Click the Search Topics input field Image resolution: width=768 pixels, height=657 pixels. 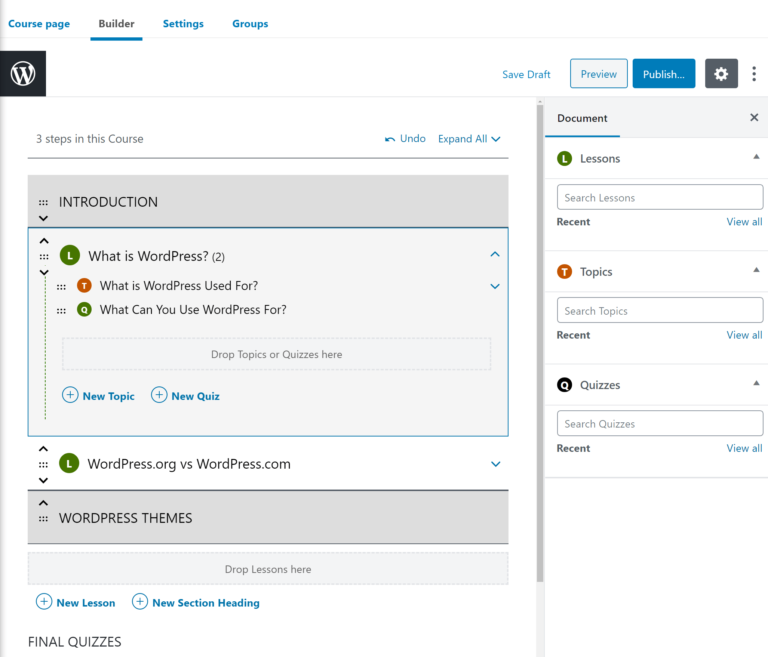659,311
